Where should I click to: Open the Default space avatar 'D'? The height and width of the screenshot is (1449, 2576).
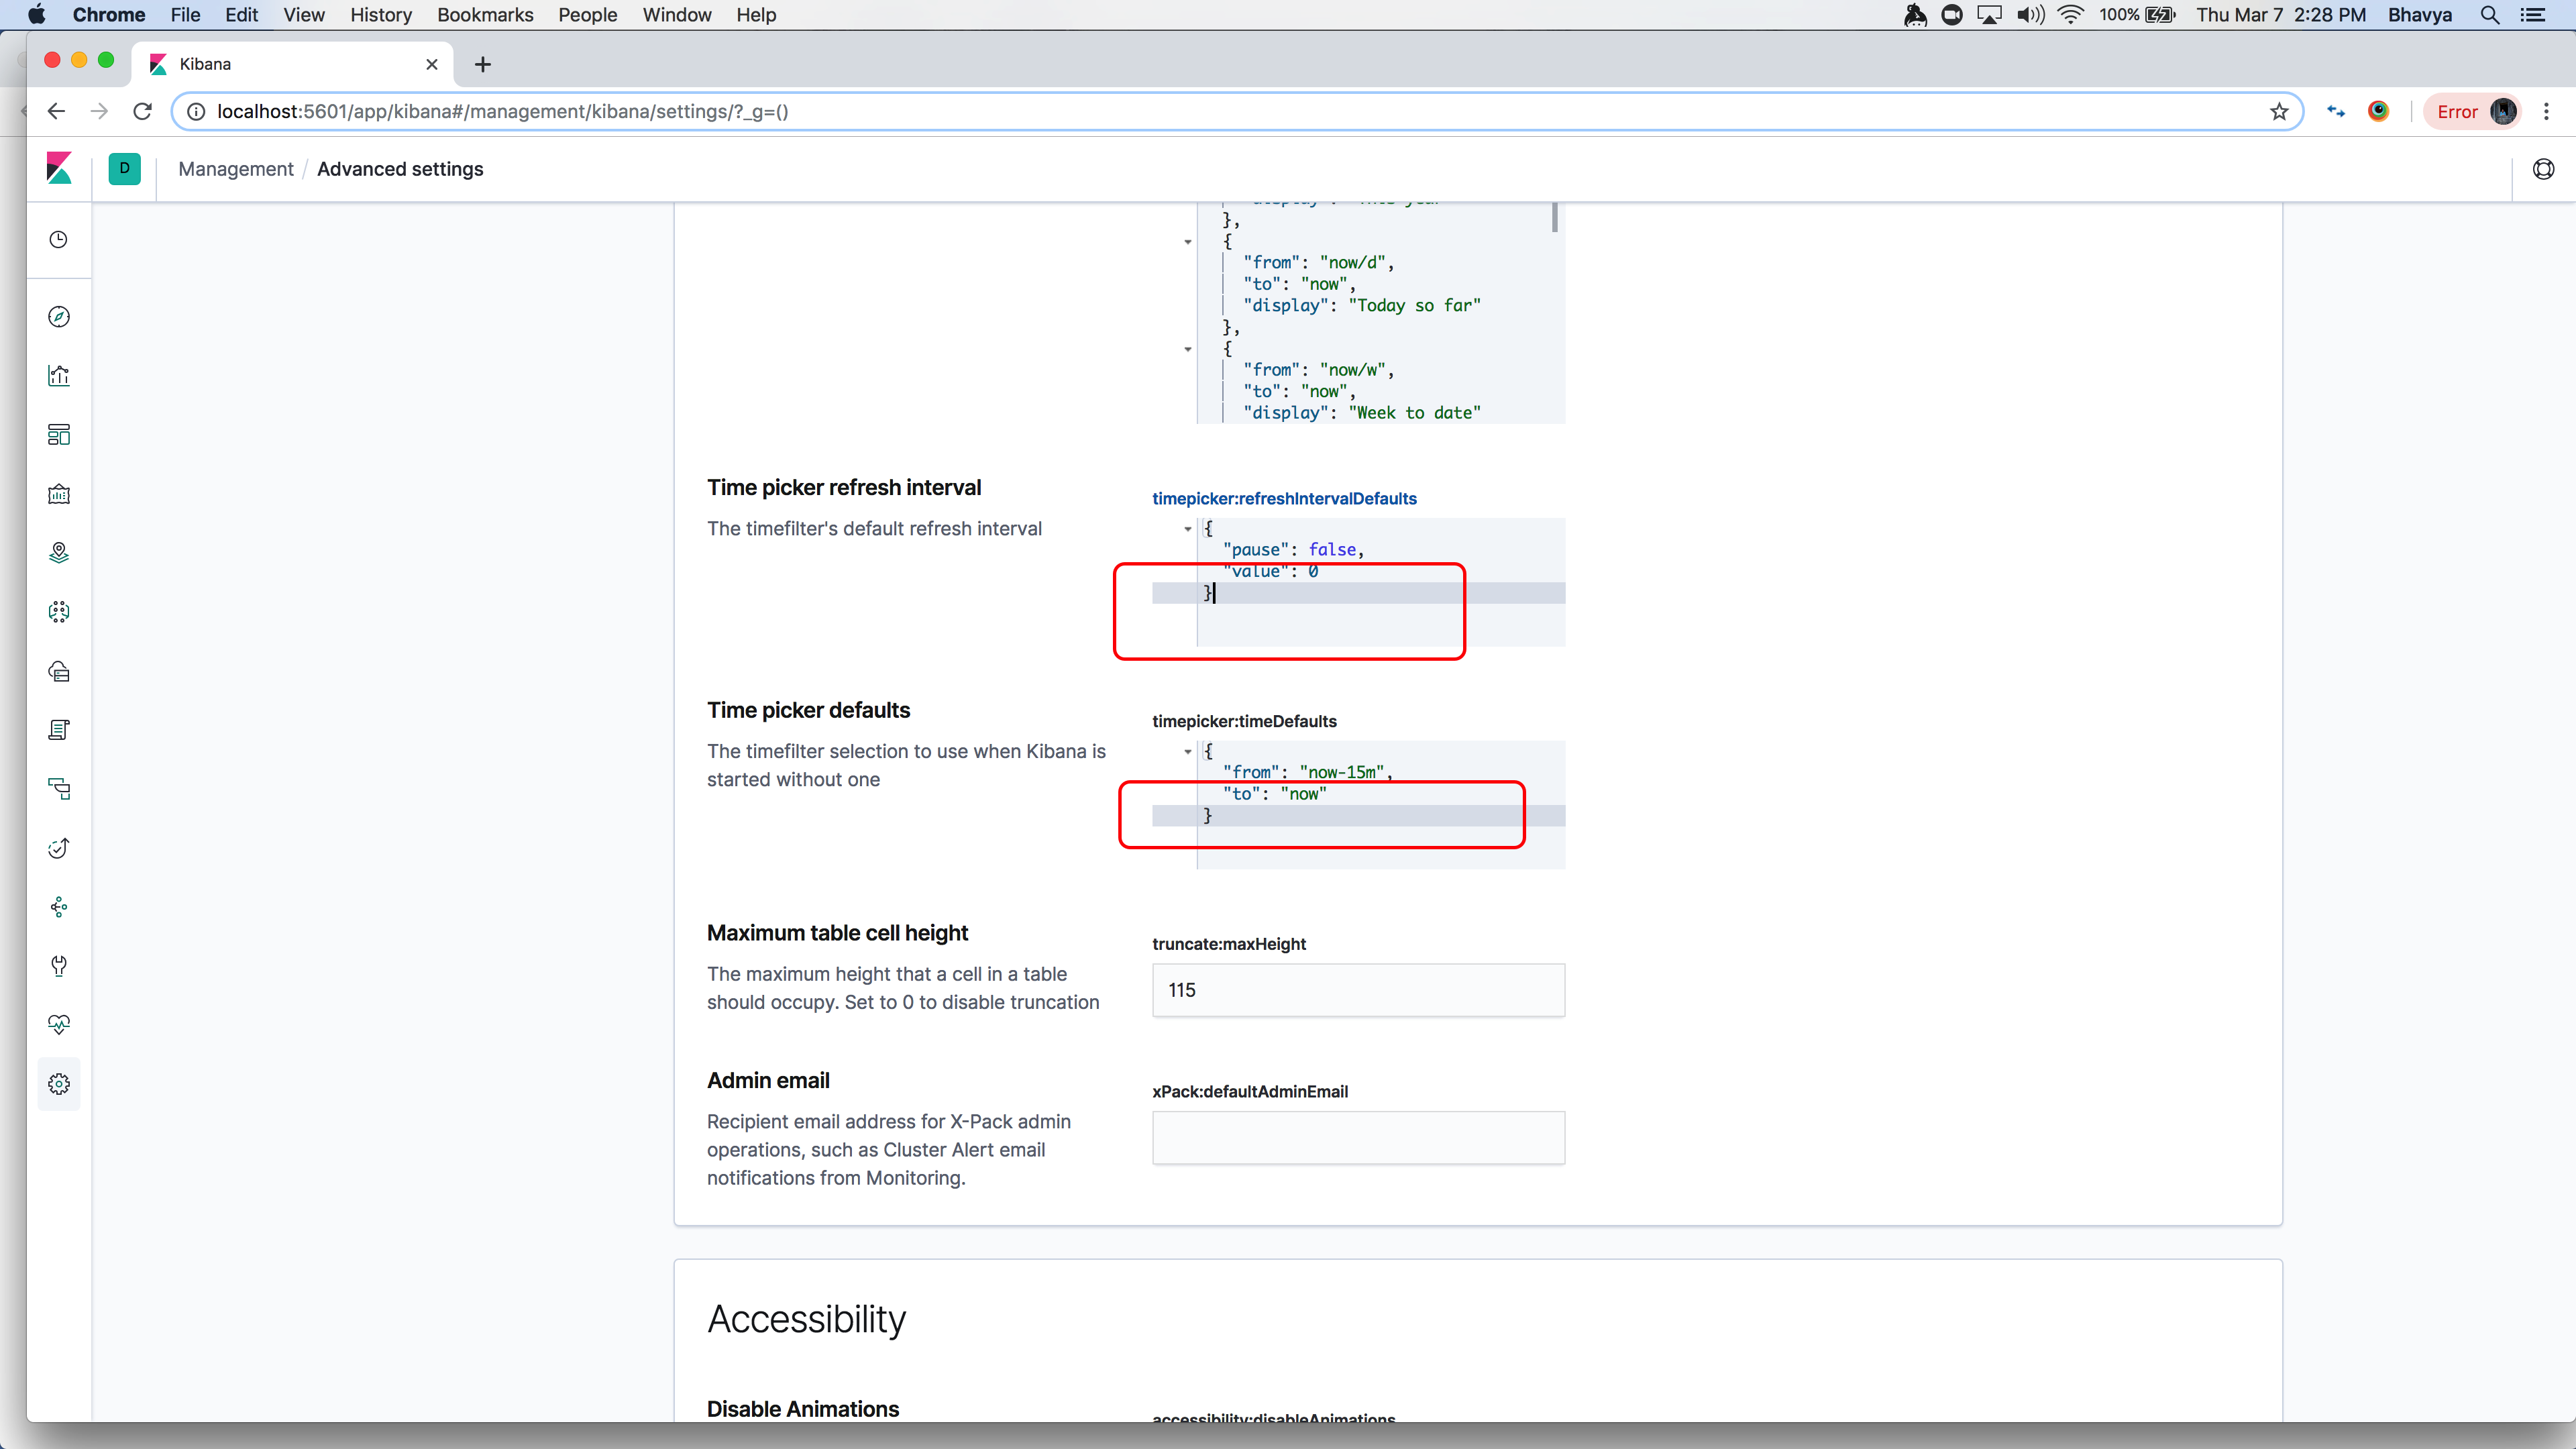pos(124,168)
